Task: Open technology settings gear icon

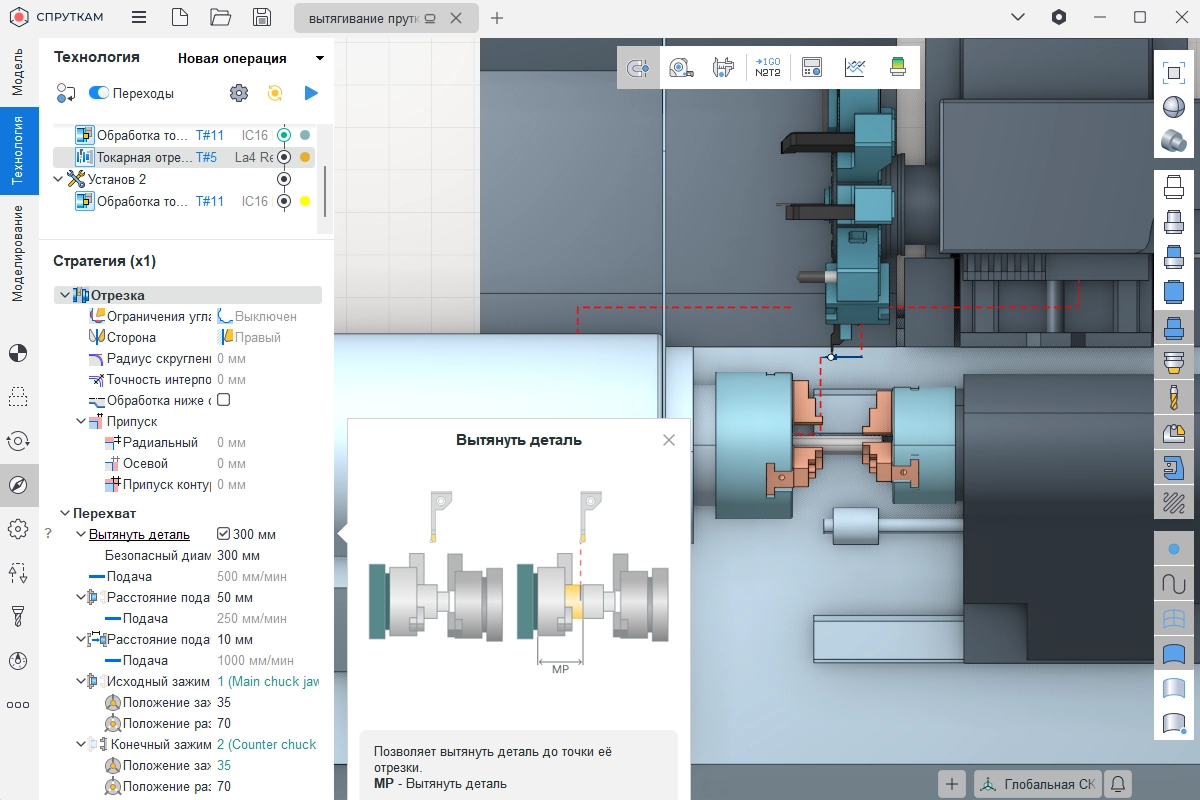Action: coord(238,93)
